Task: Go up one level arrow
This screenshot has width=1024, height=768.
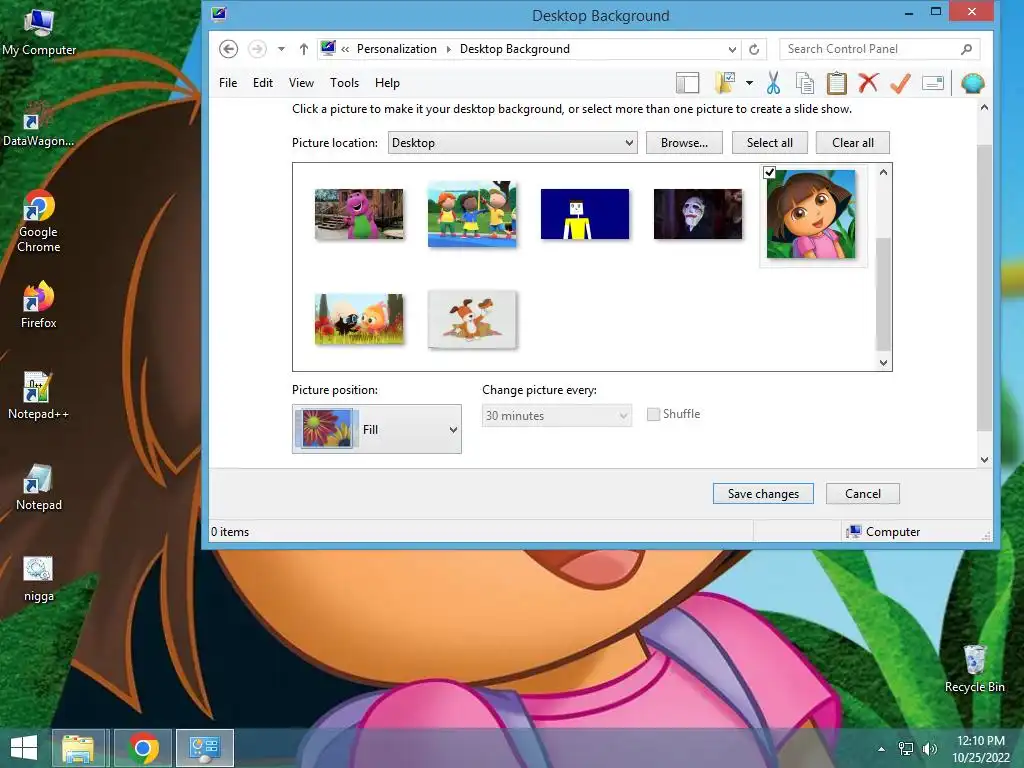Action: click(x=304, y=49)
